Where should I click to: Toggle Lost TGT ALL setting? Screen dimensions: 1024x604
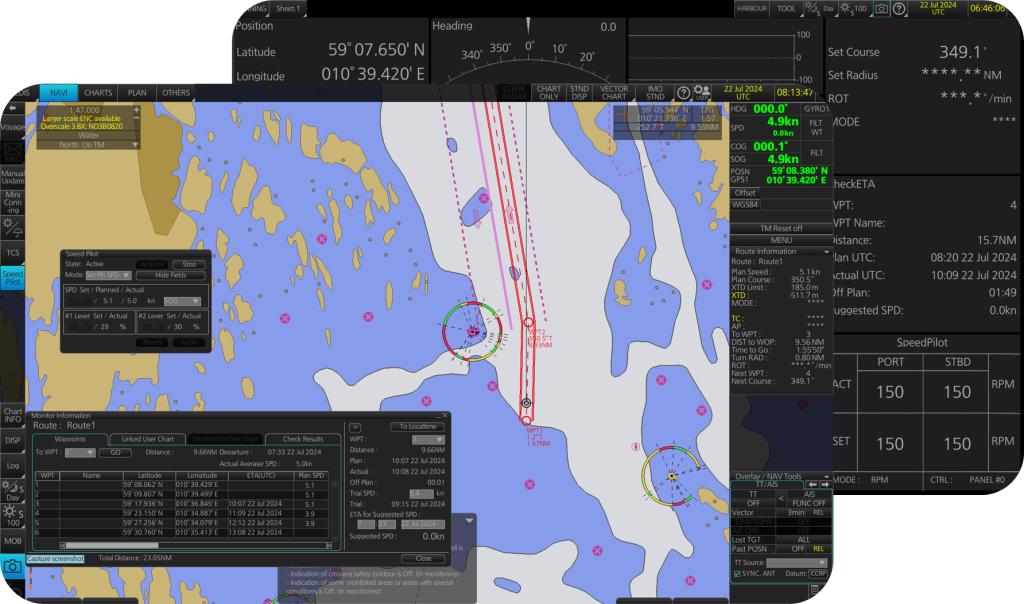(x=804, y=540)
